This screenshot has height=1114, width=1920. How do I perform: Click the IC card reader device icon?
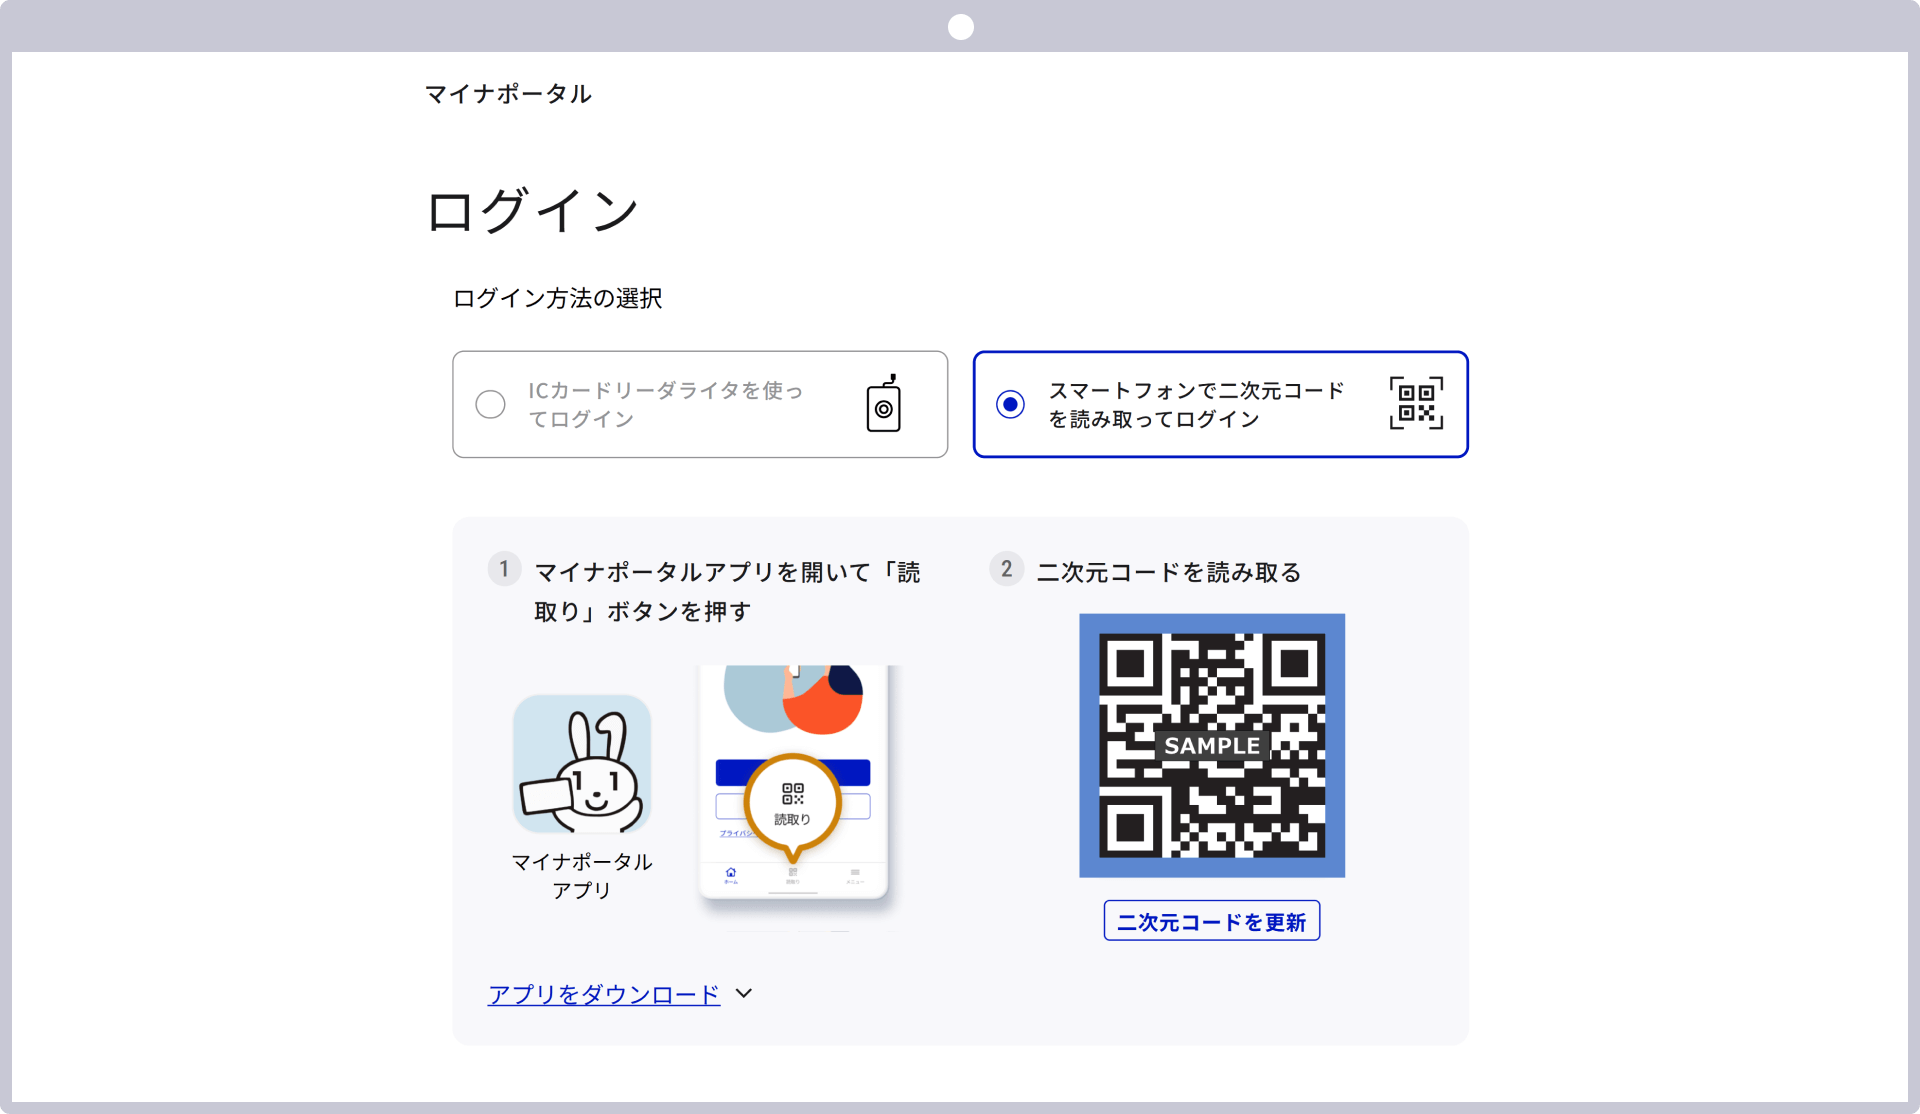pyautogui.click(x=883, y=404)
